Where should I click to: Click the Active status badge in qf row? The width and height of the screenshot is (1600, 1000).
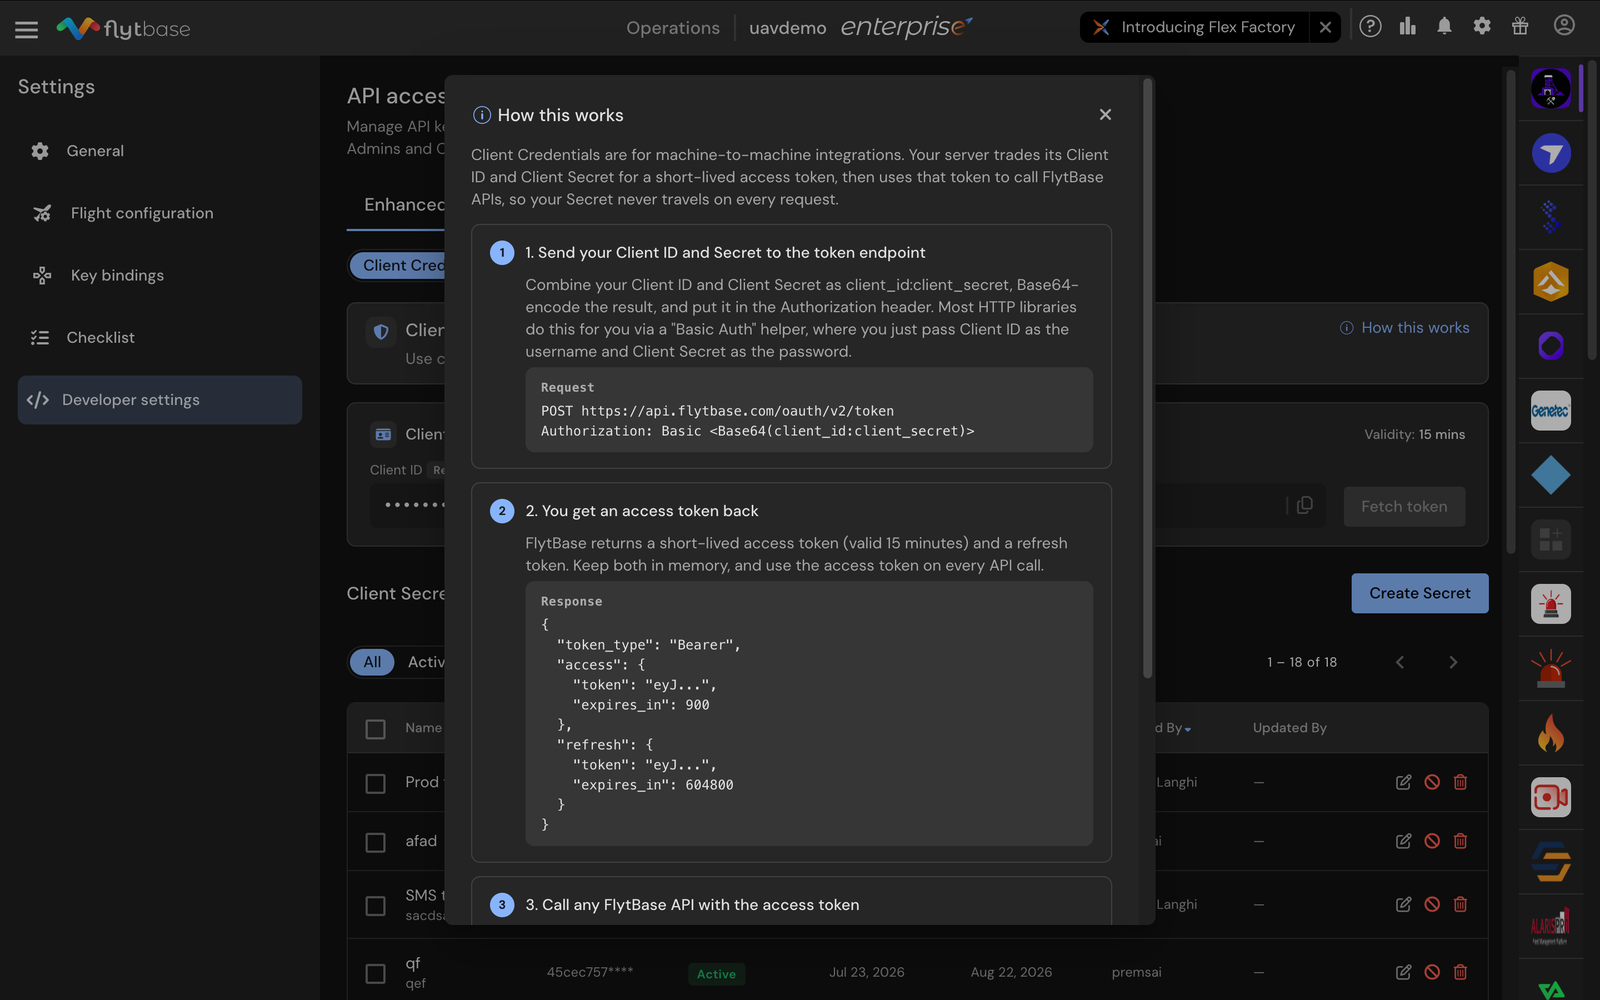click(716, 974)
